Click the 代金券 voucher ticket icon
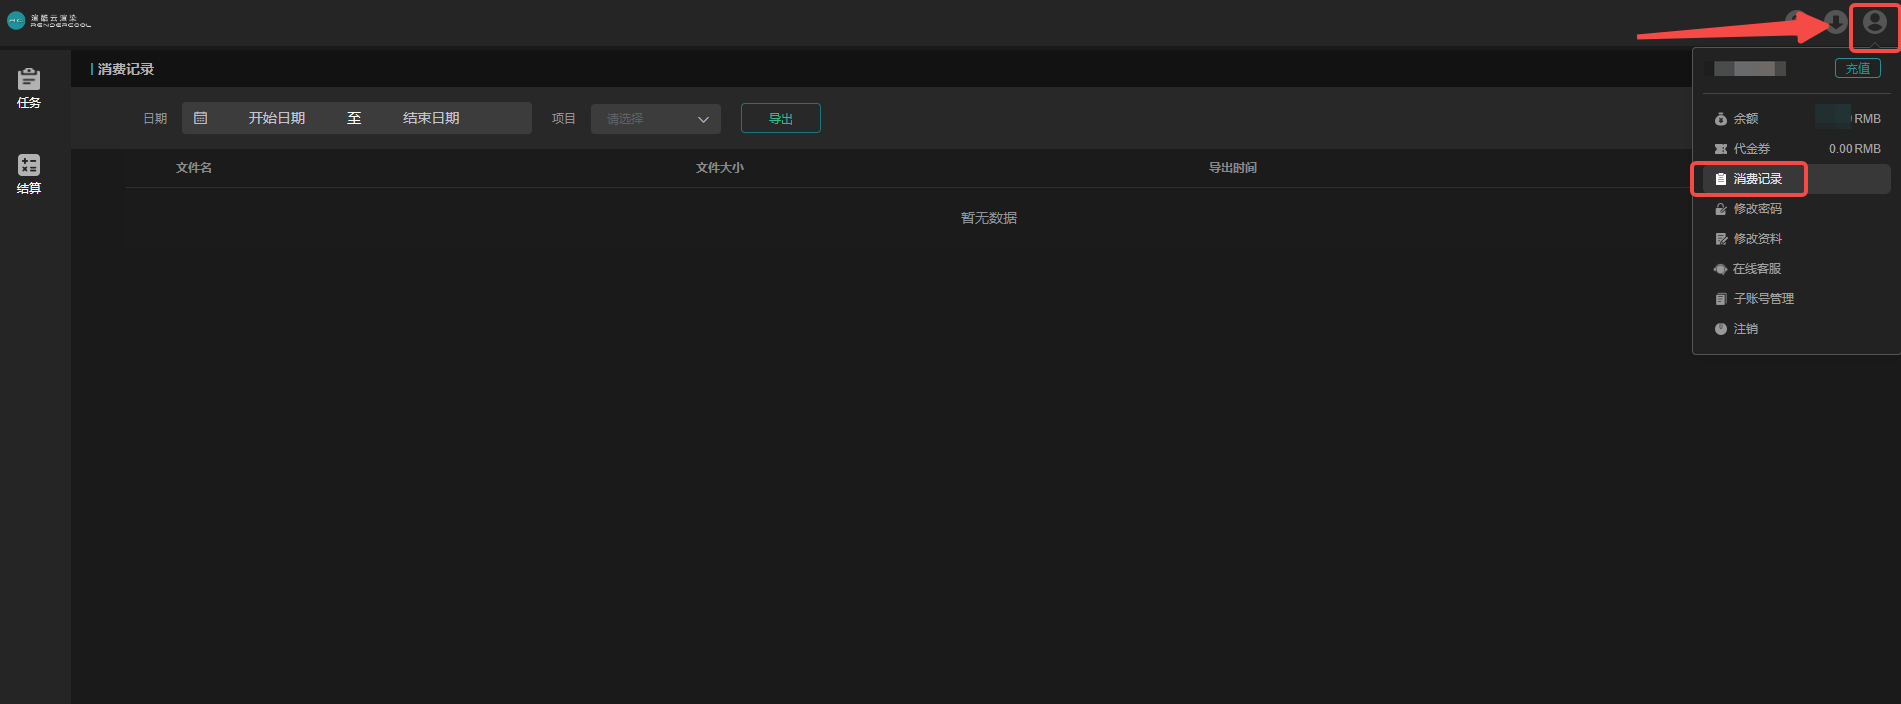 (1720, 149)
